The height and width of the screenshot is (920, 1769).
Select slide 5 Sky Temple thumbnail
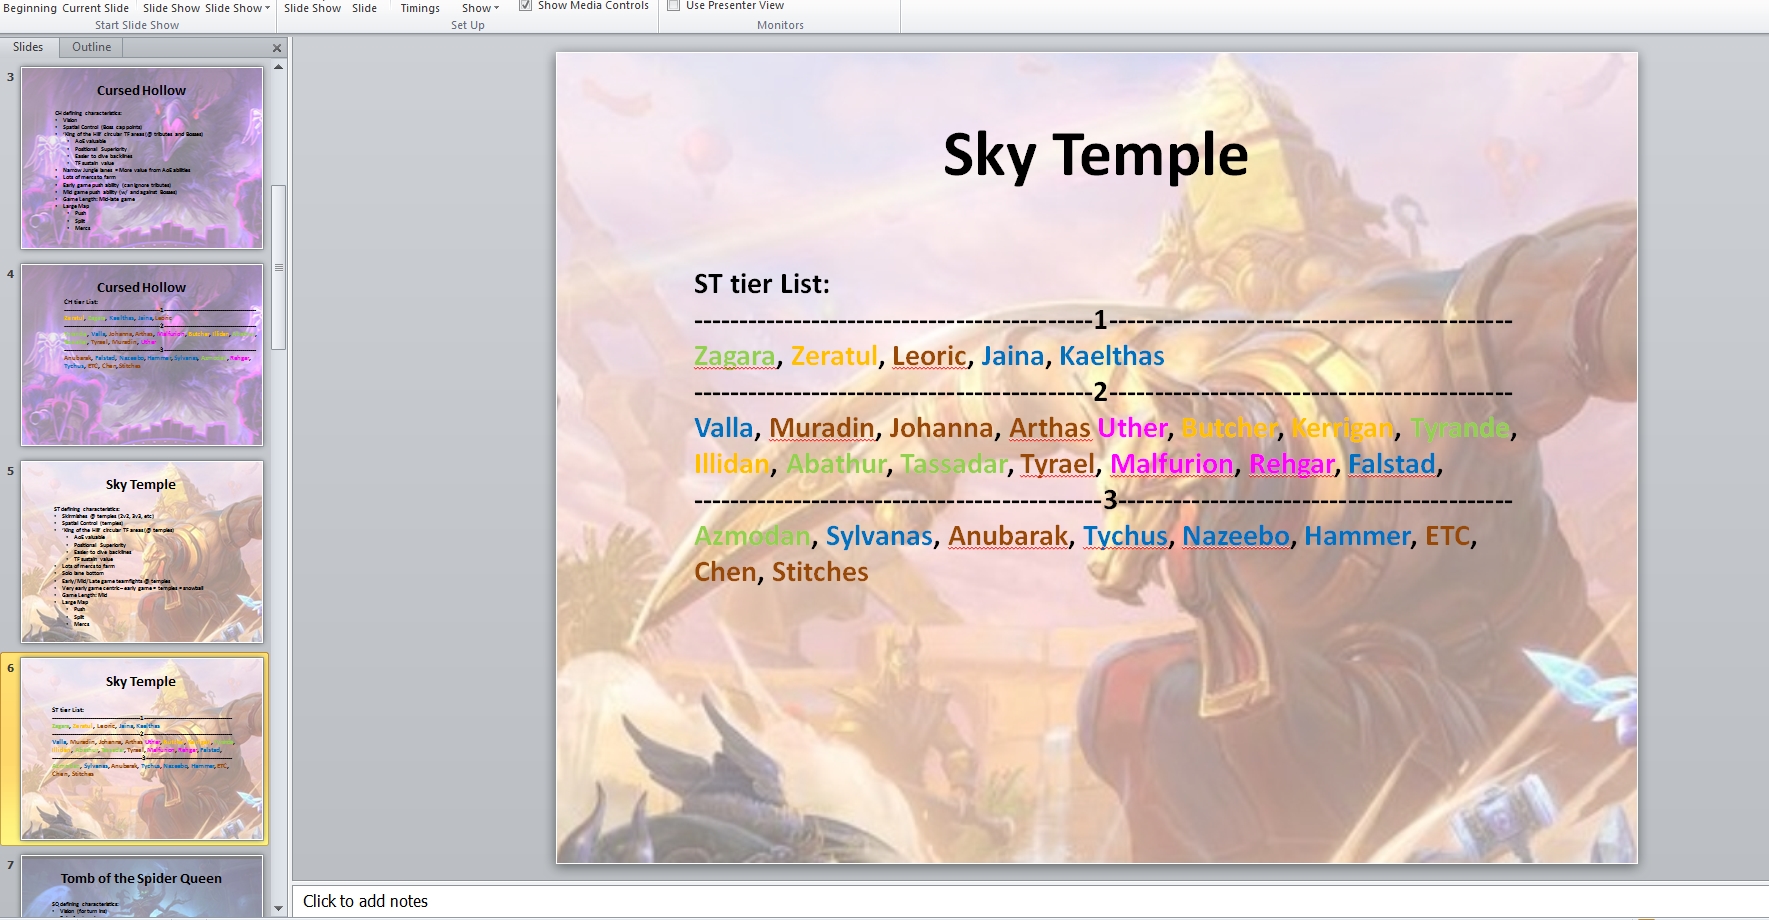click(142, 552)
